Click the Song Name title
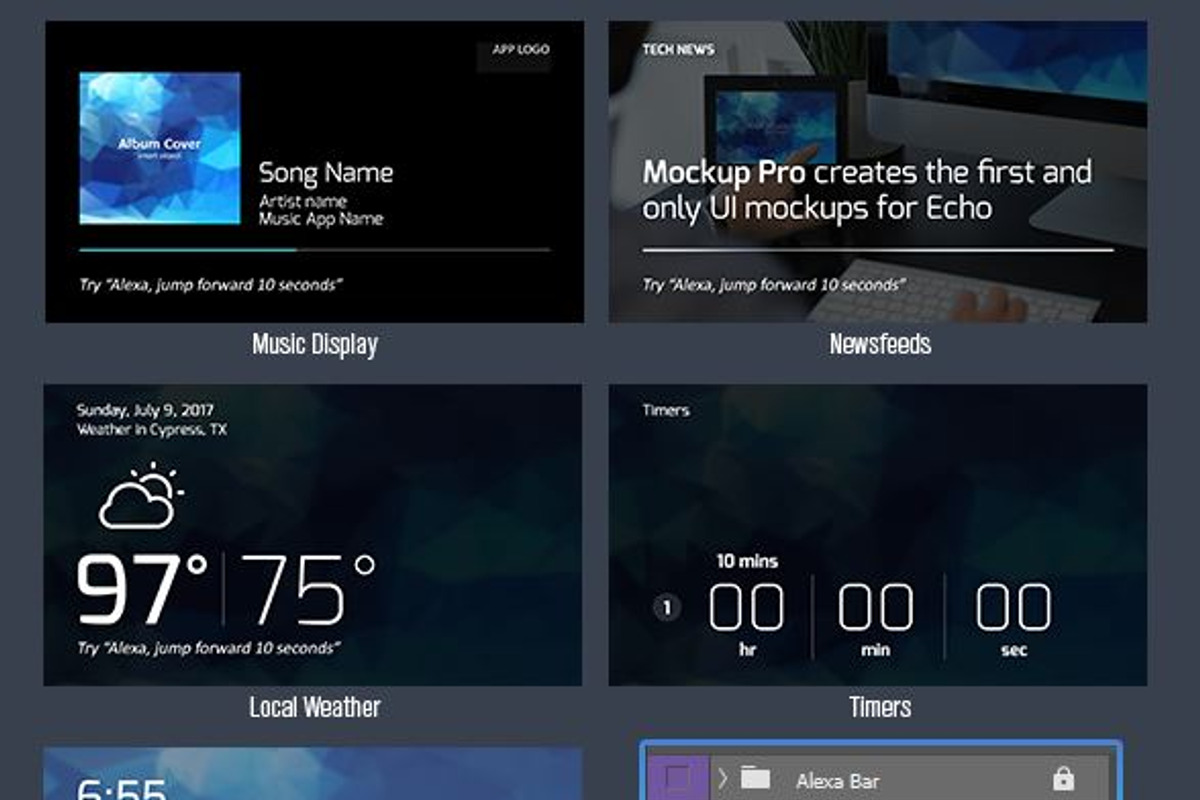This screenshot has width=1200, height=800. 326,172
